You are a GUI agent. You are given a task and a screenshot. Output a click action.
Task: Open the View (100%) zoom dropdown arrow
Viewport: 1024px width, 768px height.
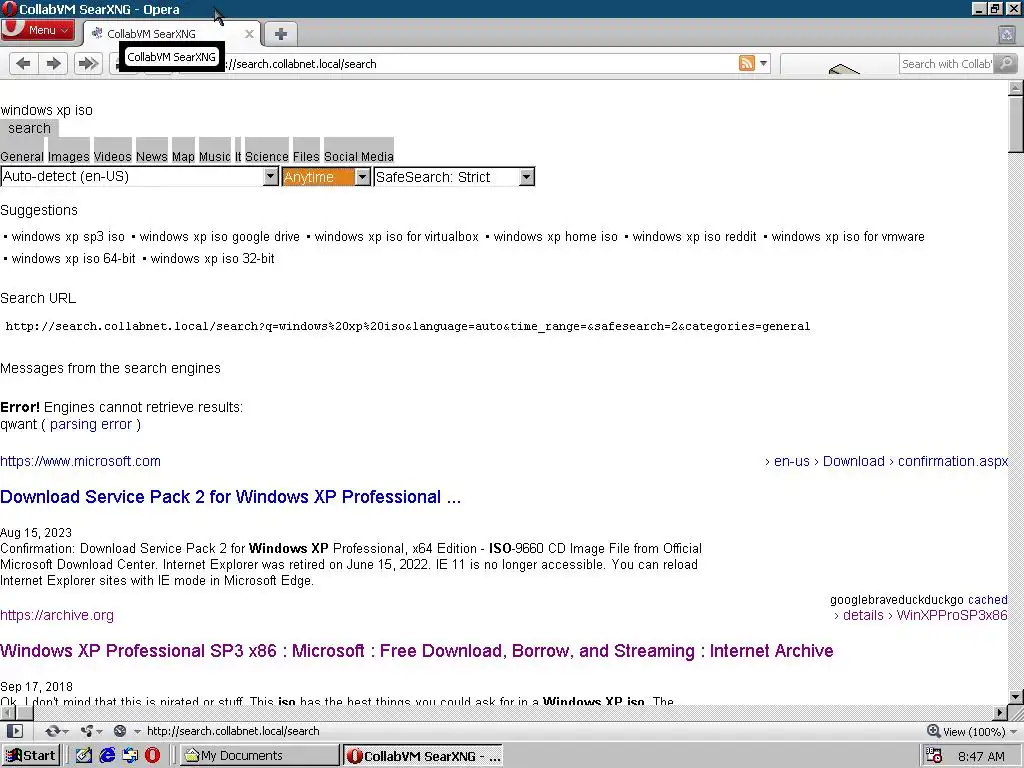coord(1013,731)
